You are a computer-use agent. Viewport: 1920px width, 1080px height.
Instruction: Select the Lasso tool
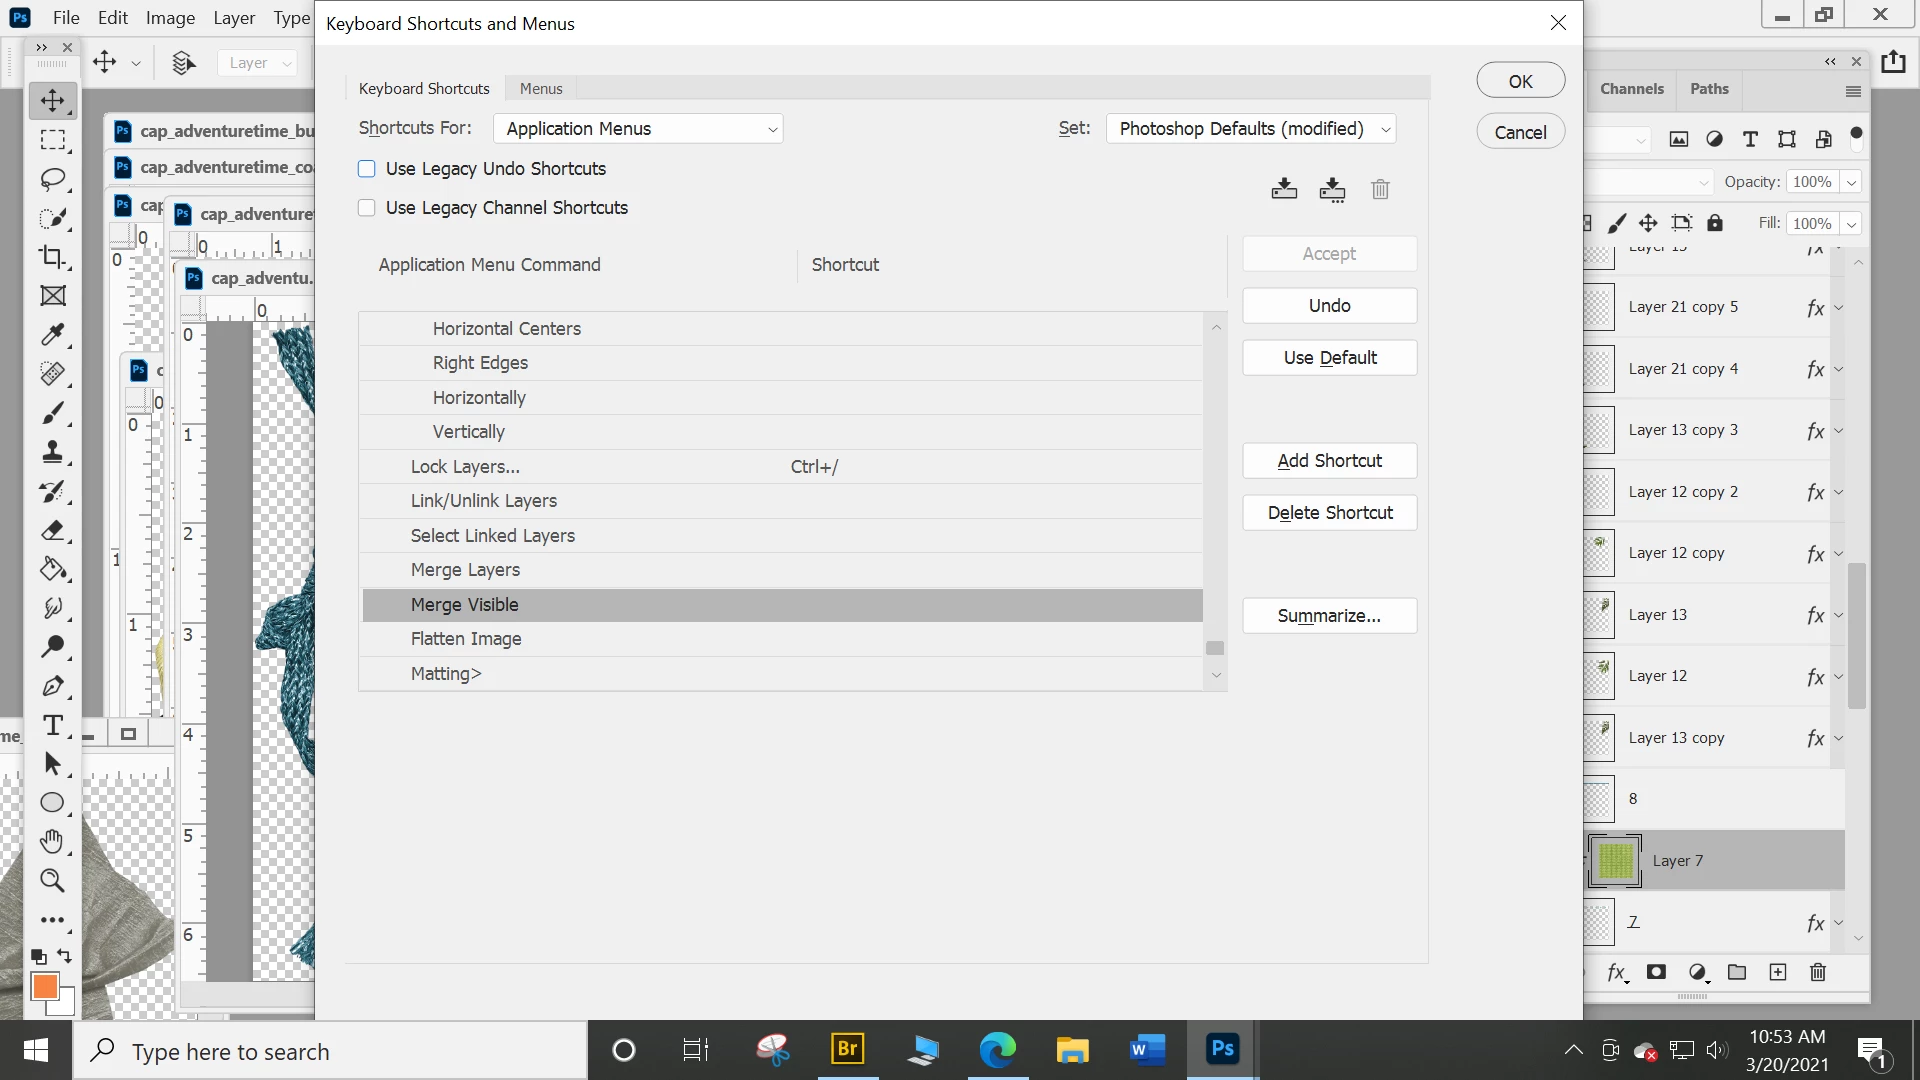click(52, 179)
